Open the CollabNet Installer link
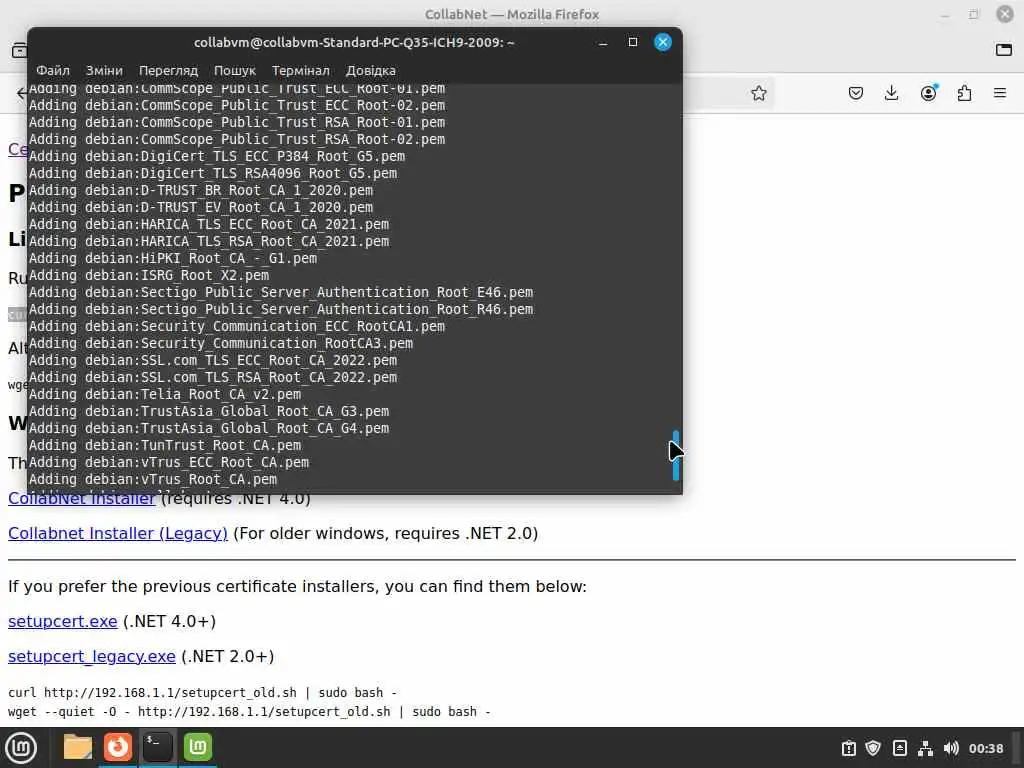 click(x=82, y=500)
